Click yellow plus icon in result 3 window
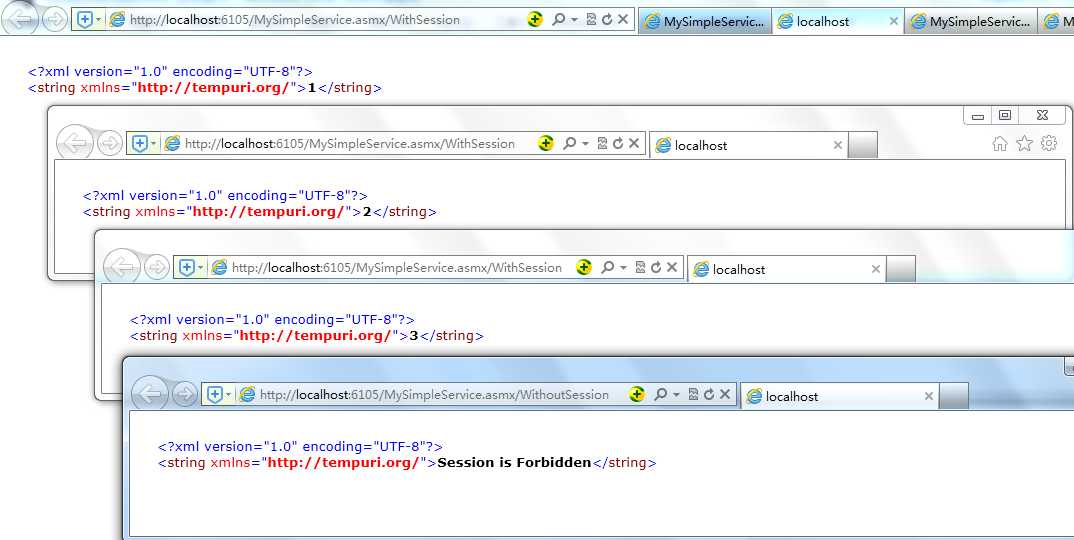The height and width of the screenshot is (540, 1074). click(x=584, y=267)
